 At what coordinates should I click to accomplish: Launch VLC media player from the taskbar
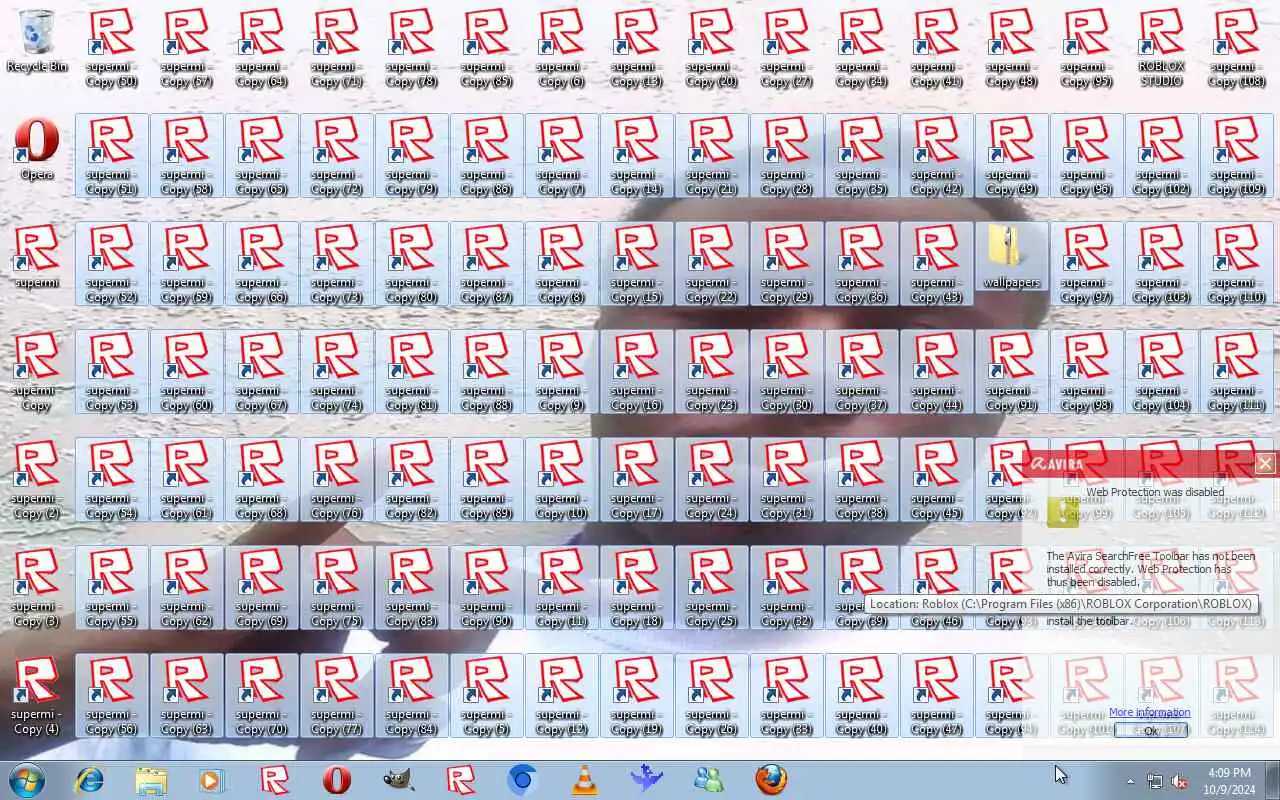coord(584,779)
